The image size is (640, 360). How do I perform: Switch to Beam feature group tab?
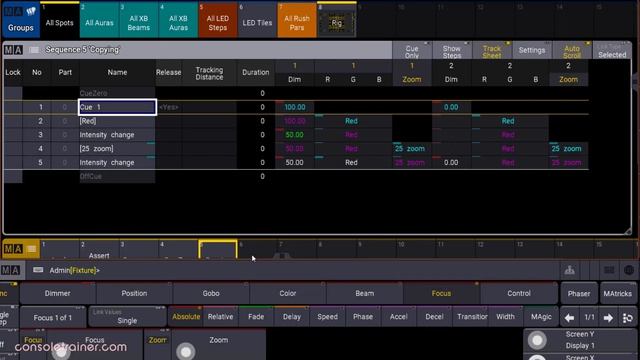pyautogui.click(x=364, y=293)
